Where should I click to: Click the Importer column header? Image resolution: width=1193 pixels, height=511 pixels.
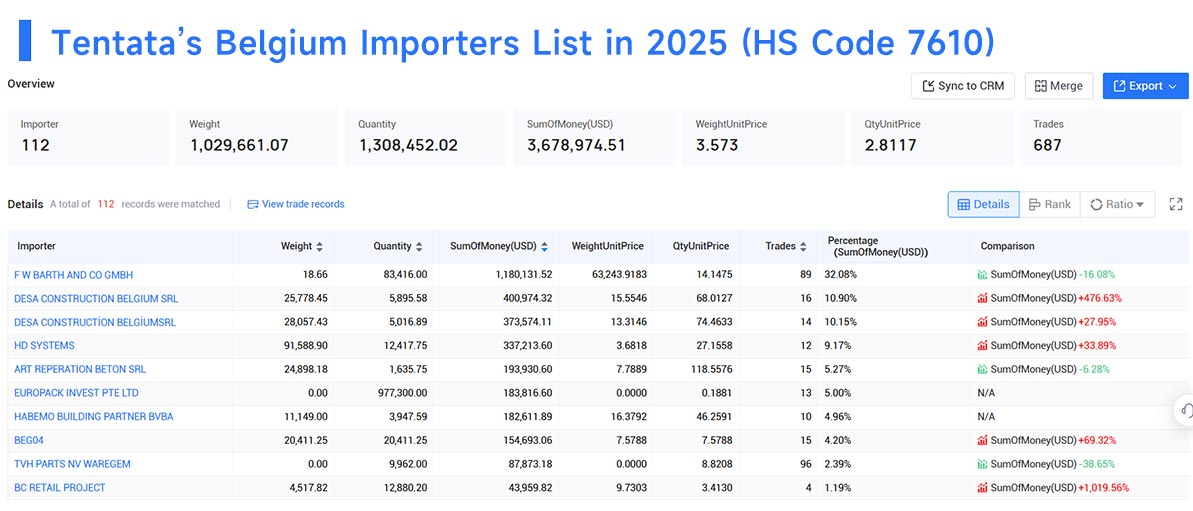point(37,246)
